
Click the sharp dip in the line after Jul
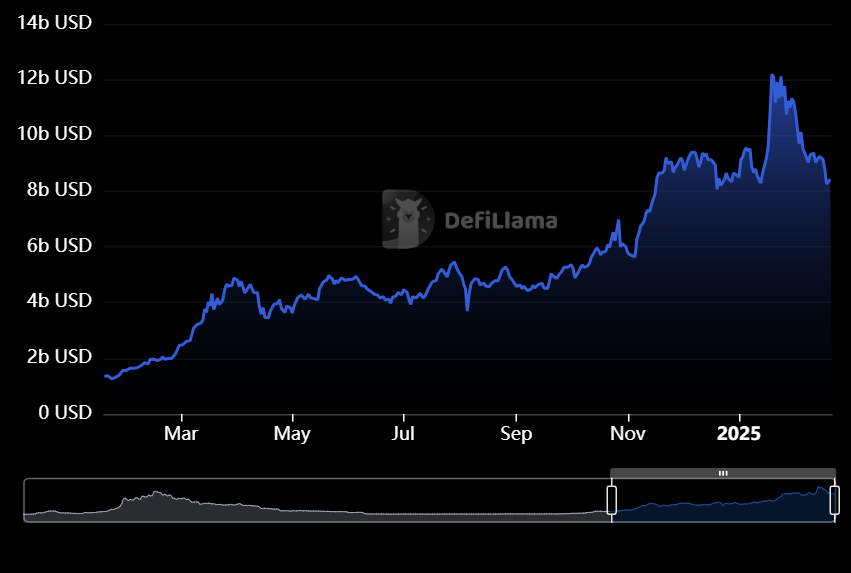pyautogui.click(x=467, y=309)
